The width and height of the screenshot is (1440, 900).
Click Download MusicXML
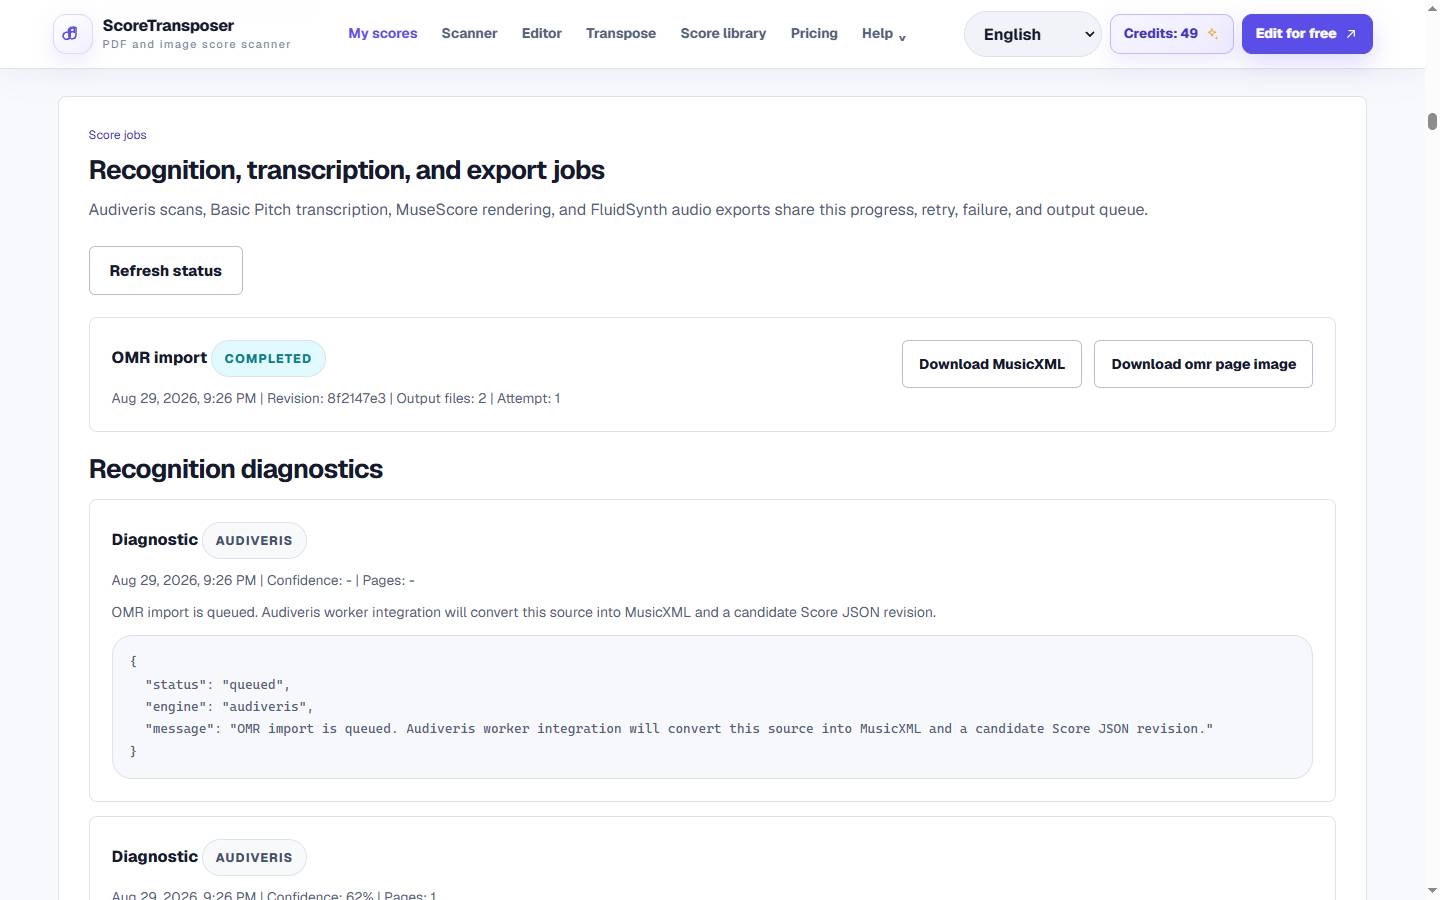(992, 364)
